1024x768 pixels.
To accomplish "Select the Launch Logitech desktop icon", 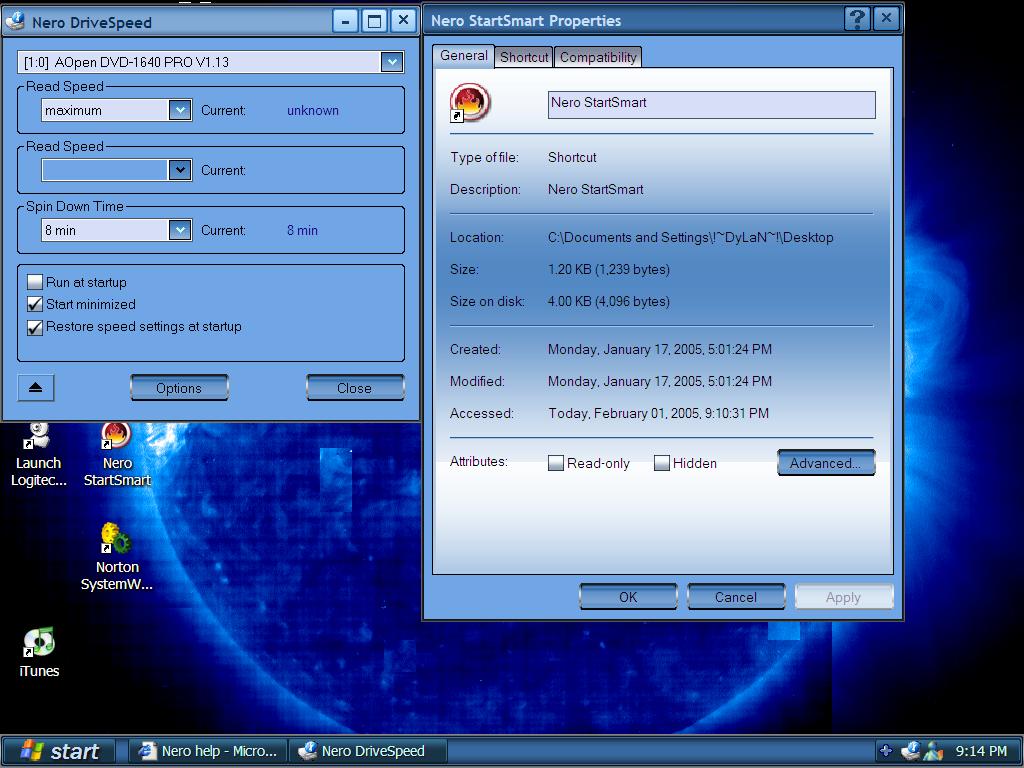I will point(38,438).
